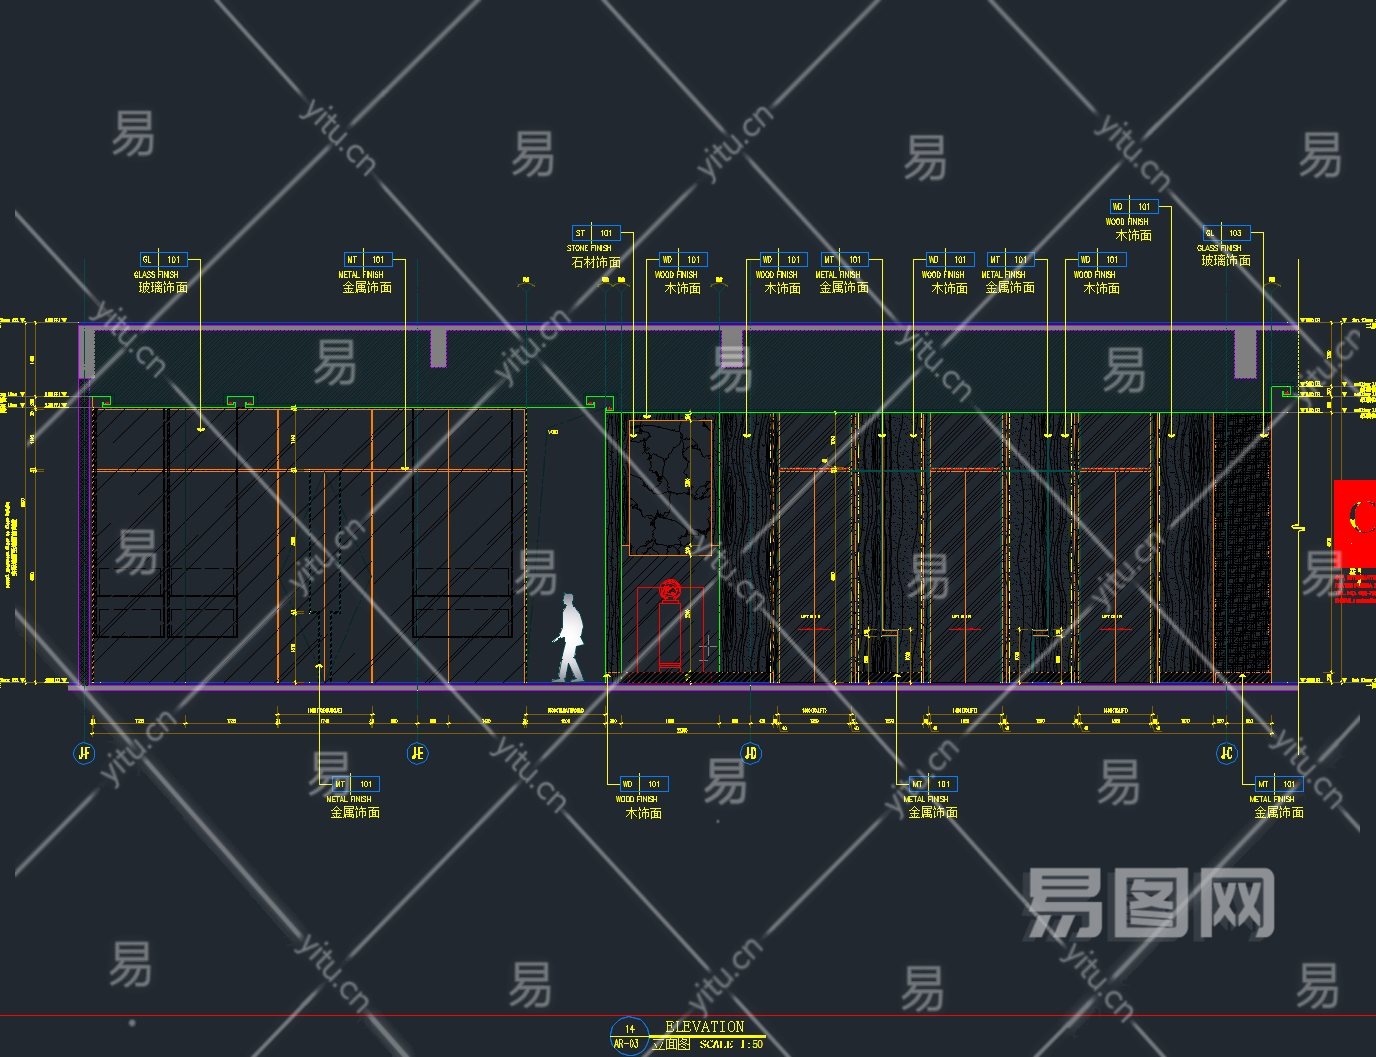Select the "J-E" grid axis bubble
1376x1057 pixels.
point(418,753)
